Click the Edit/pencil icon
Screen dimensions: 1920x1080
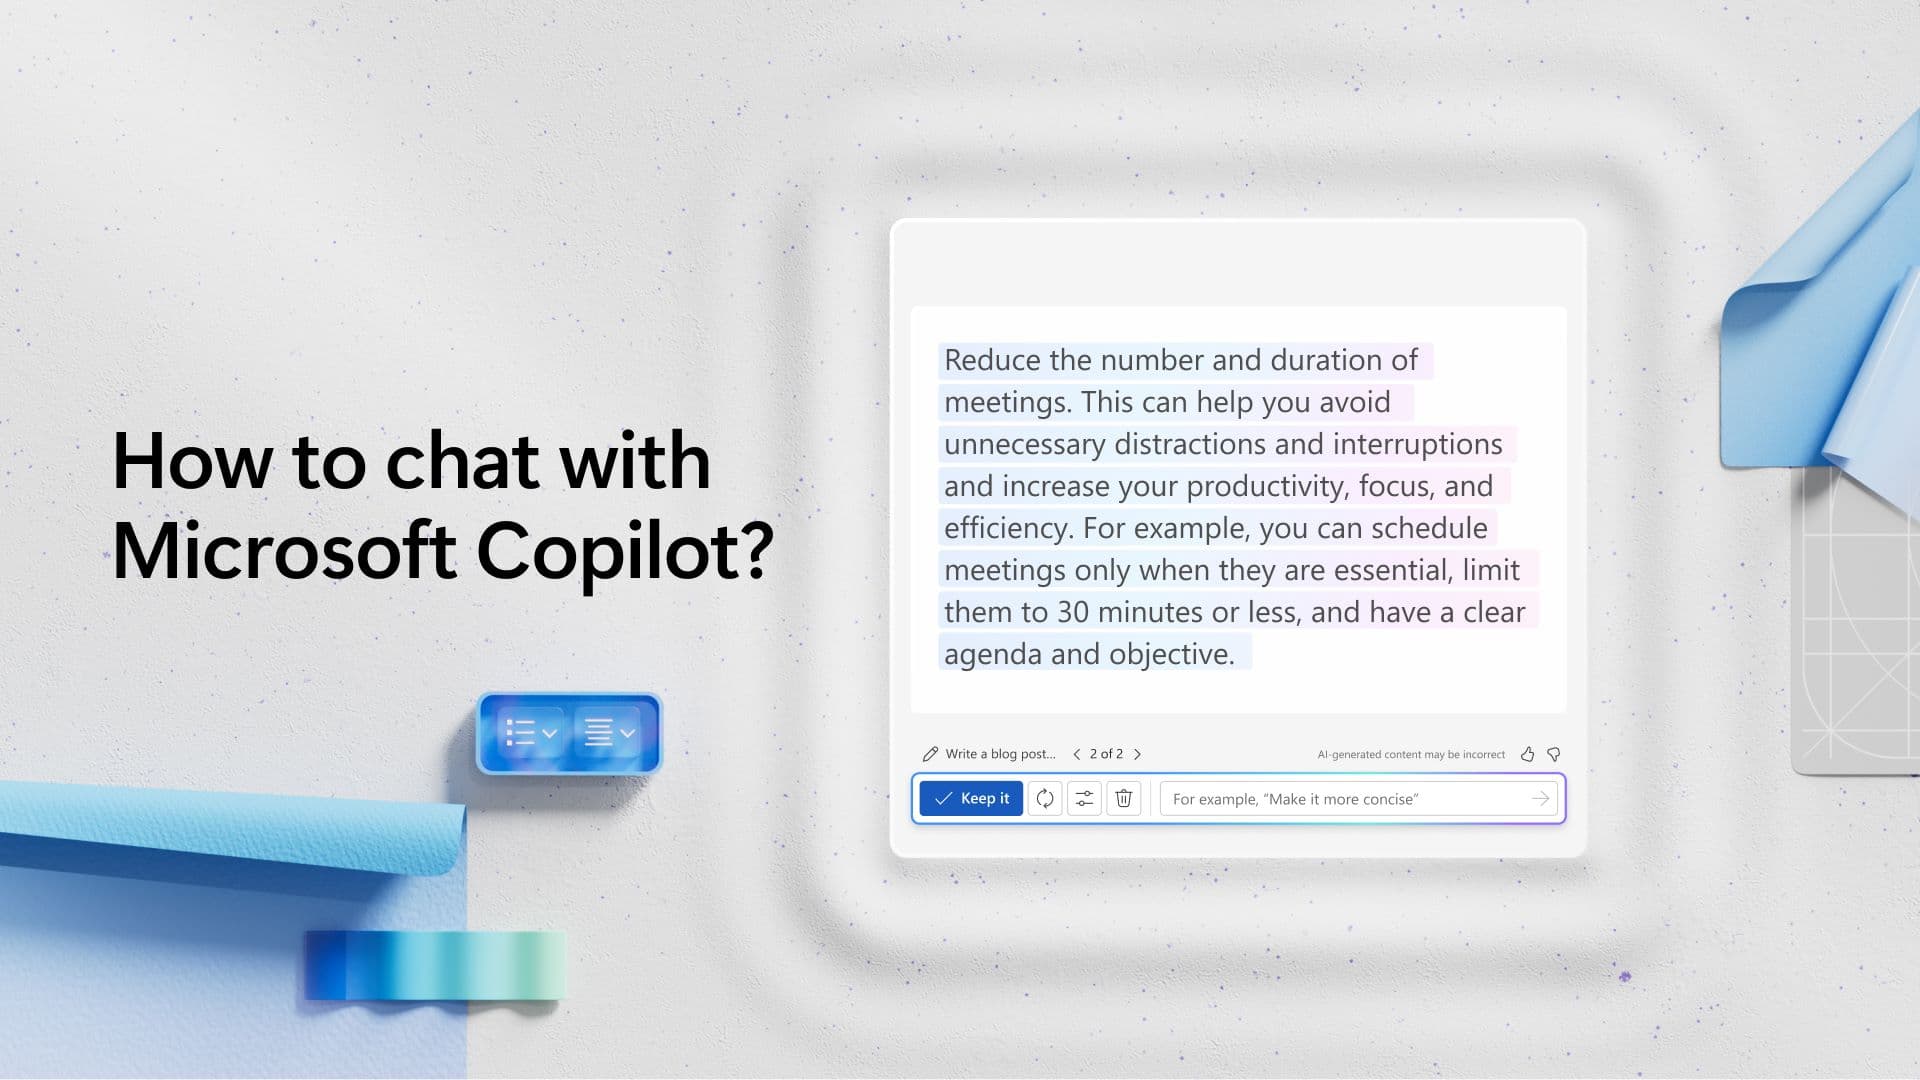point(930,753)
